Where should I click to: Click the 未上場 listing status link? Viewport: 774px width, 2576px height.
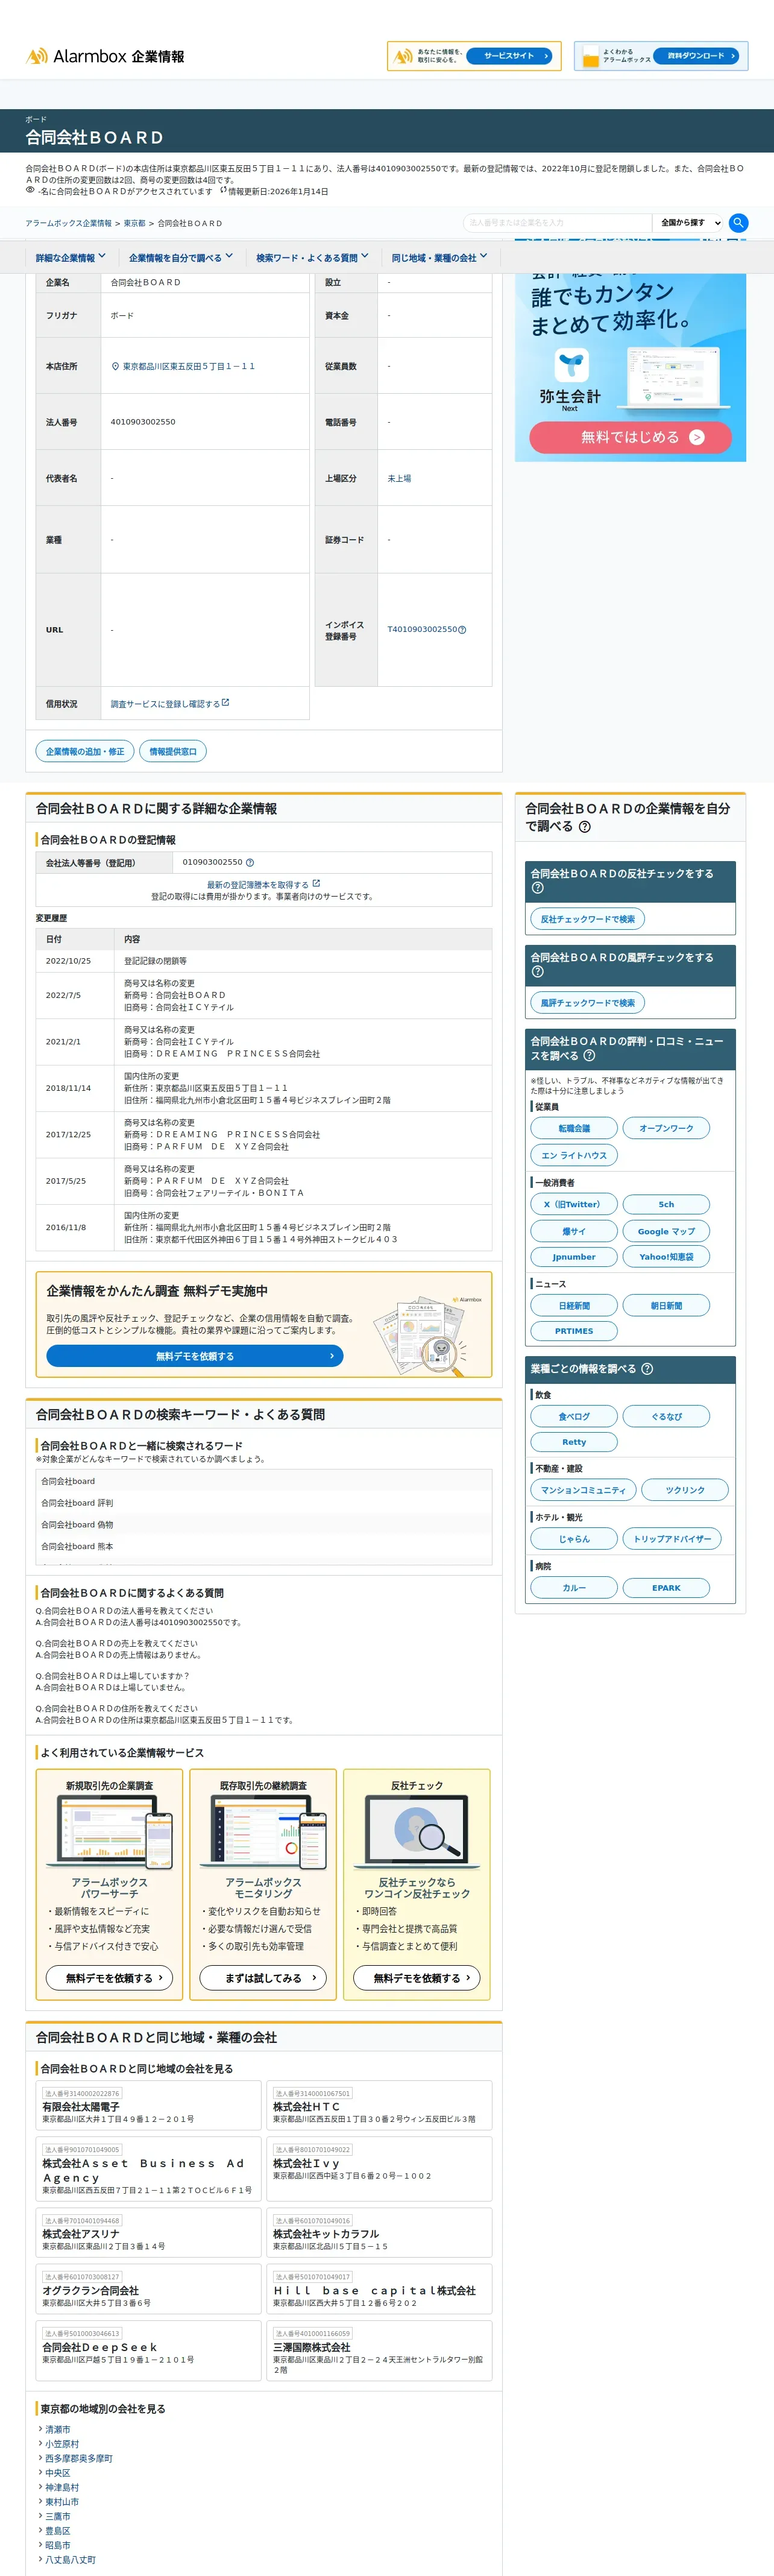(x=399, y=479)
